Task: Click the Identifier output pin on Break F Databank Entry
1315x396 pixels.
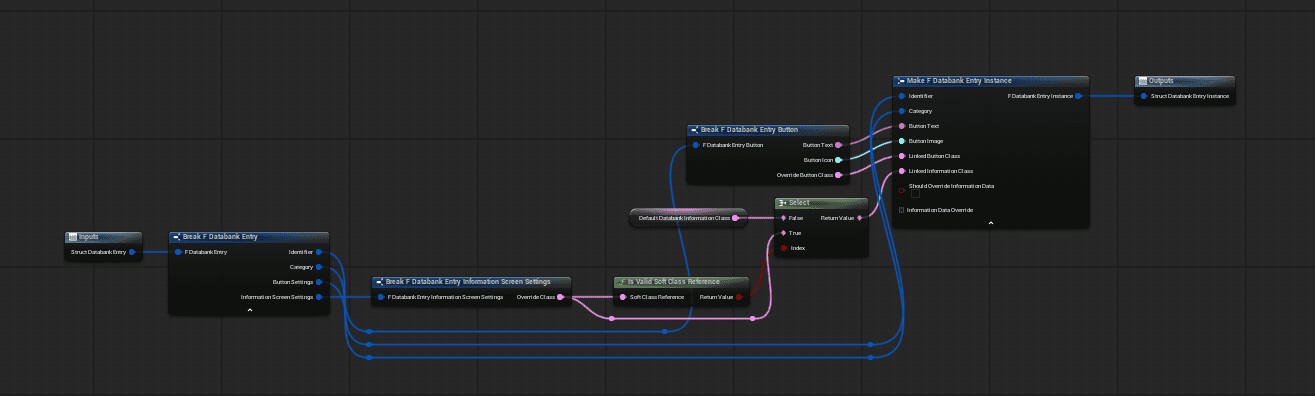Action: point(319,252)
